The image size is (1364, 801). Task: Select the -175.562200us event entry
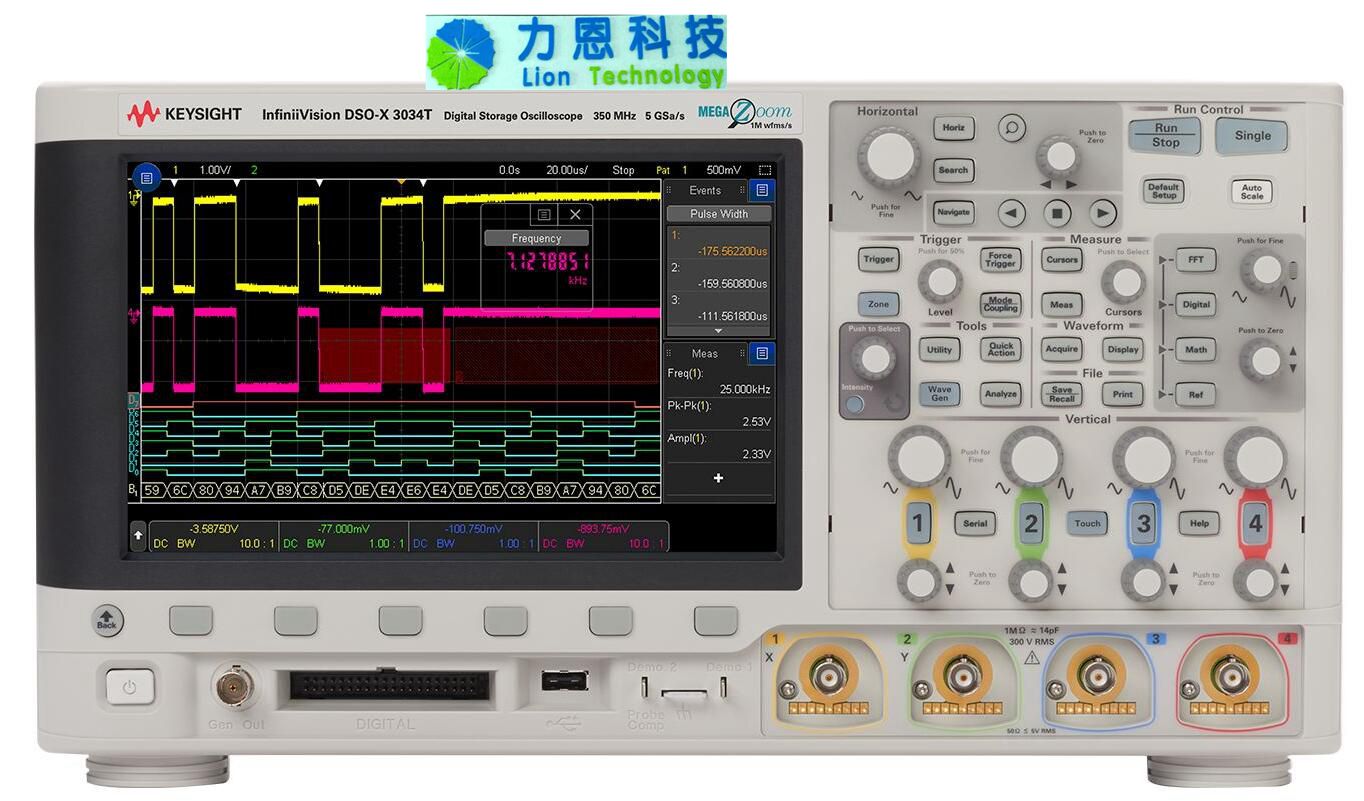718,244
